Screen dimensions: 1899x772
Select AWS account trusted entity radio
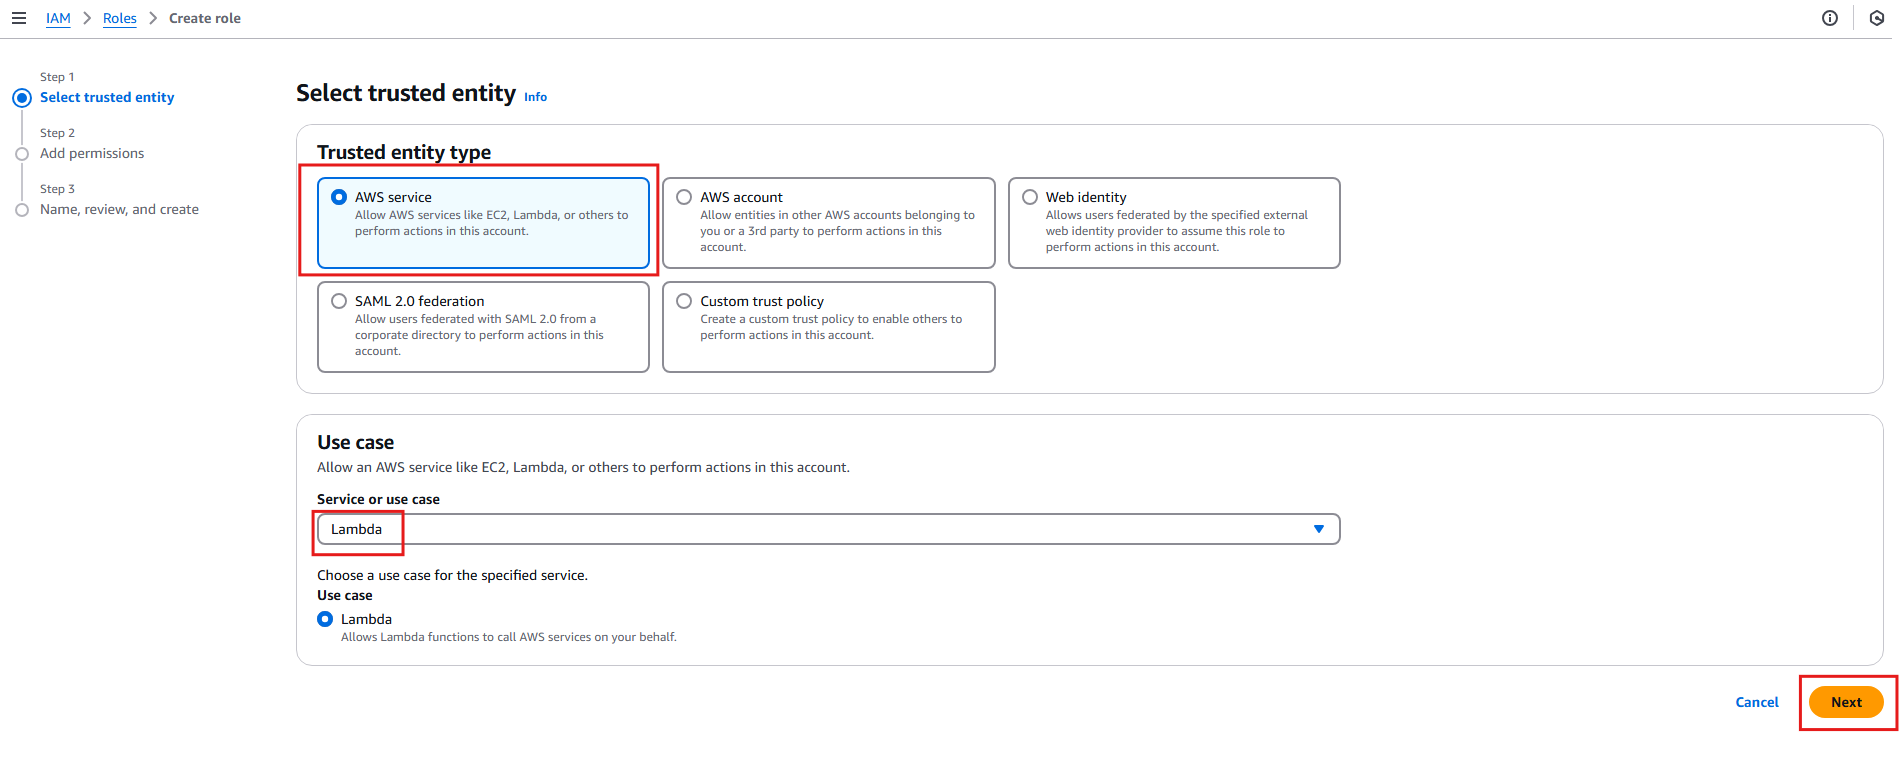tap(684, 197)
